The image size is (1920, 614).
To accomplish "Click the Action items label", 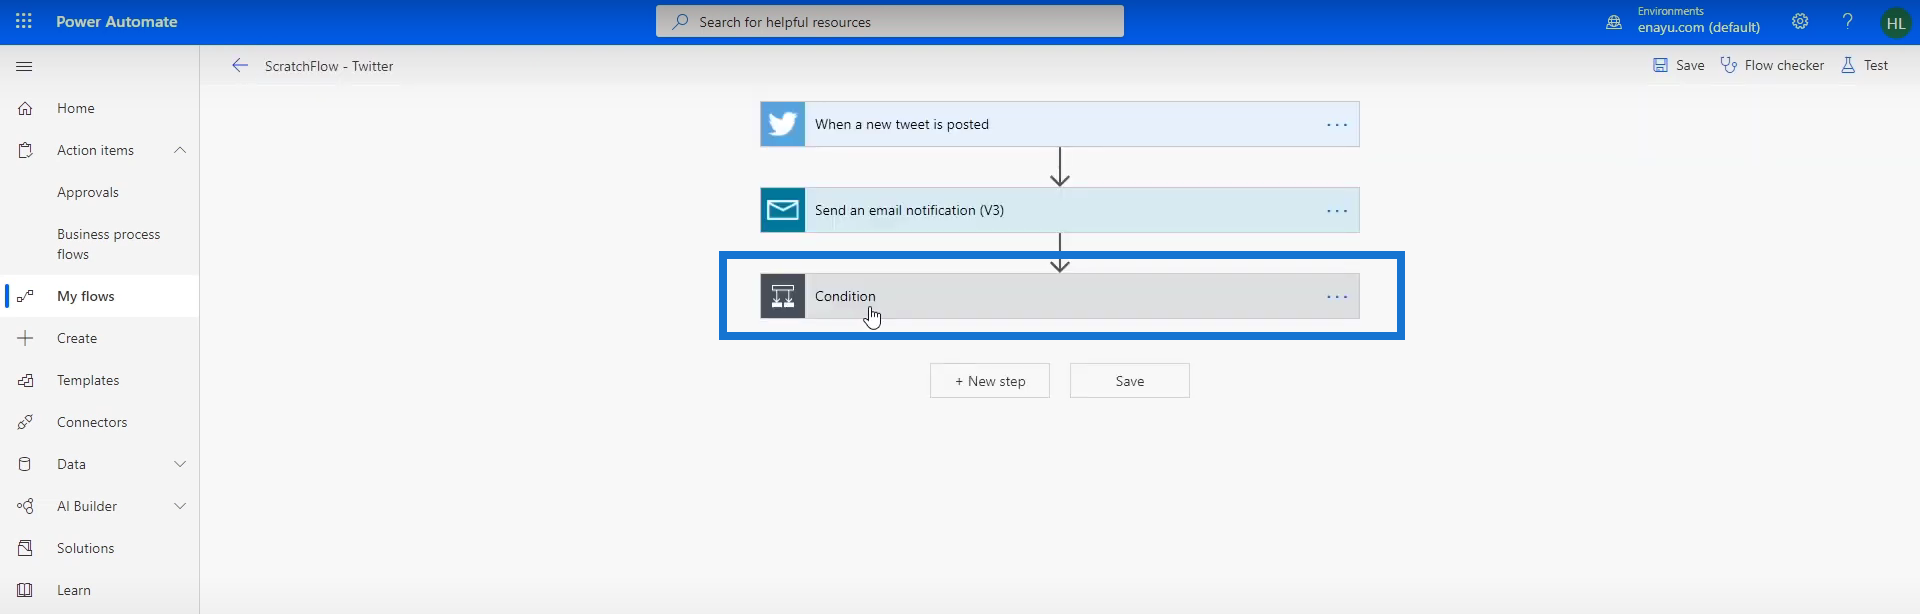I will pos(95,150).
